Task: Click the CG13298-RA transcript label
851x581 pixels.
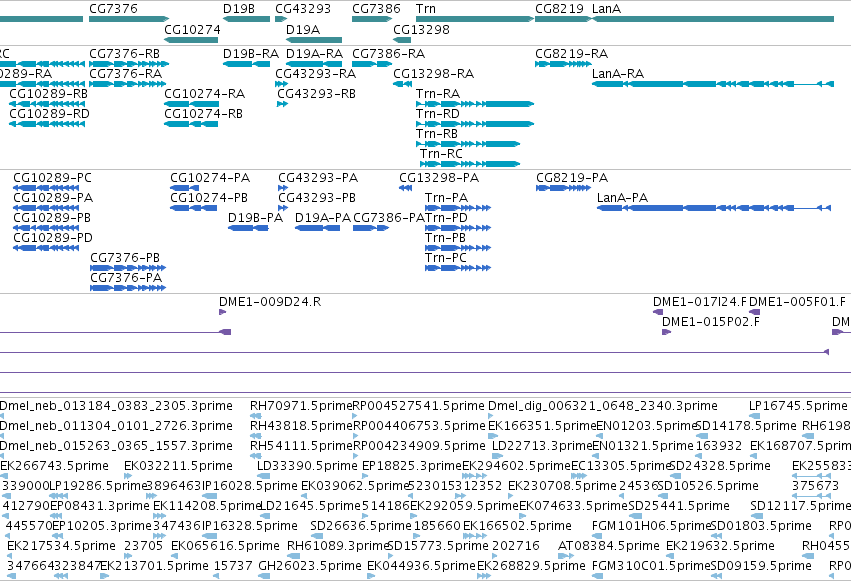Action: 434,73
